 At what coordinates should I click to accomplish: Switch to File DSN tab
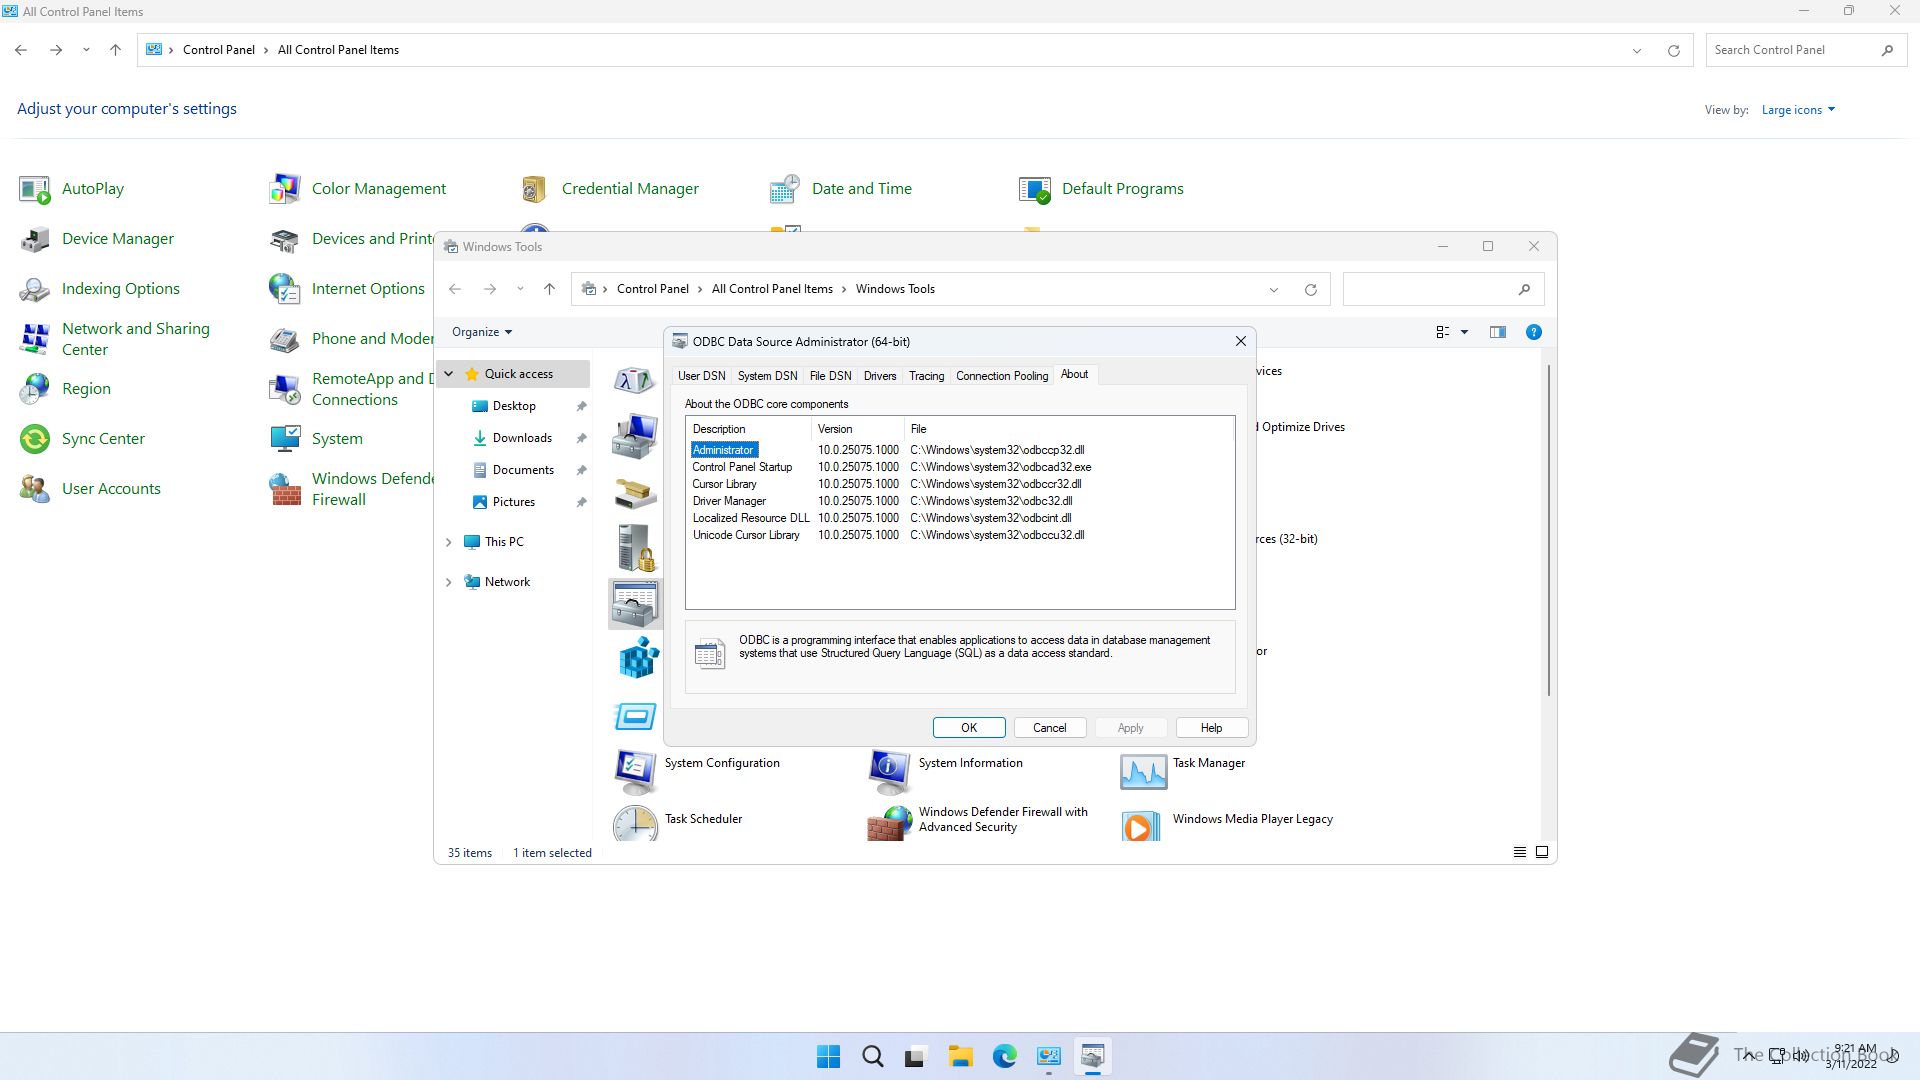click(830, 376)
